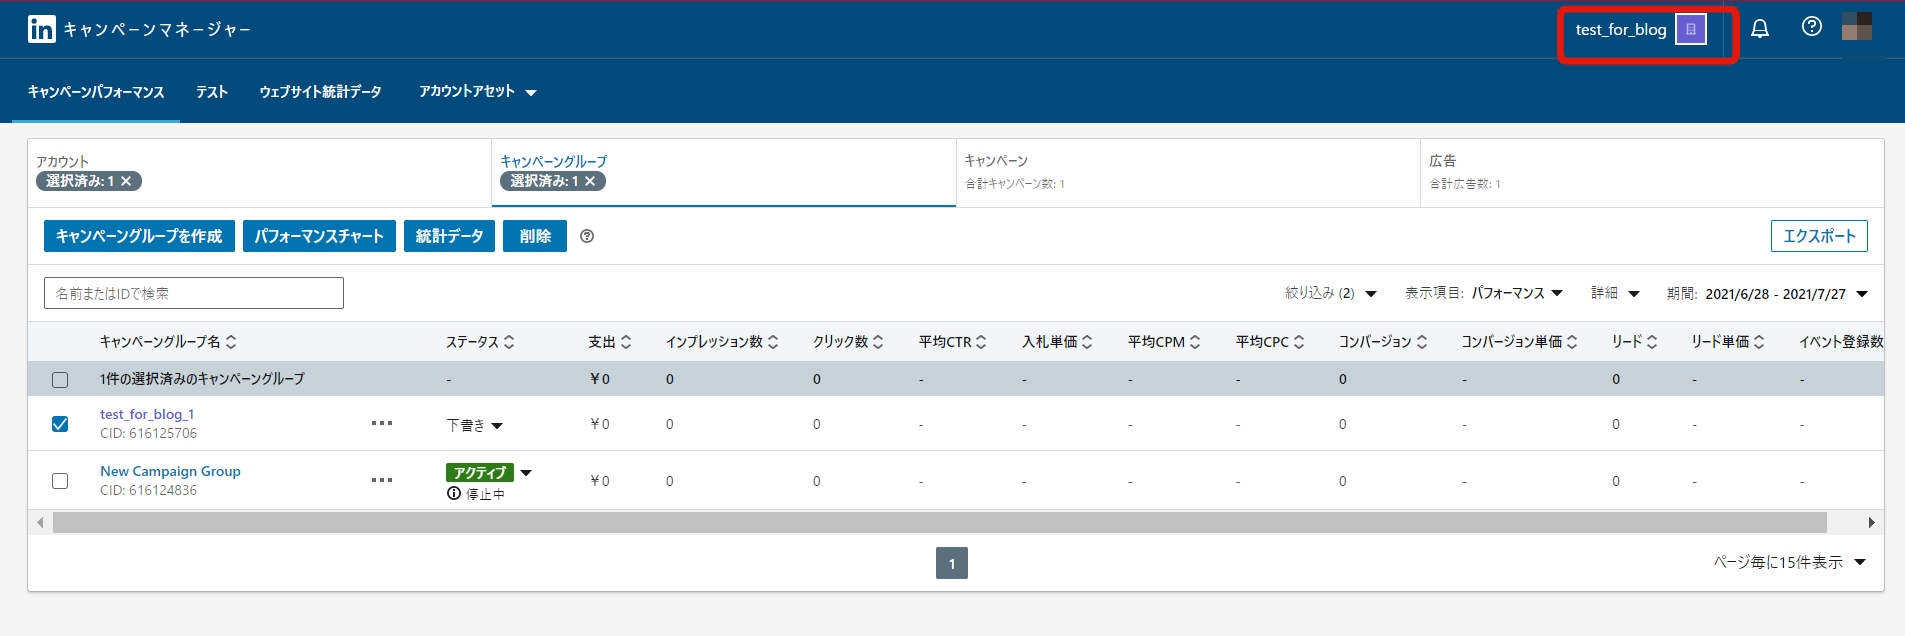Open the help question mark icon in header
Viewport: 1905px width, 636px height.
(1811, 27)
